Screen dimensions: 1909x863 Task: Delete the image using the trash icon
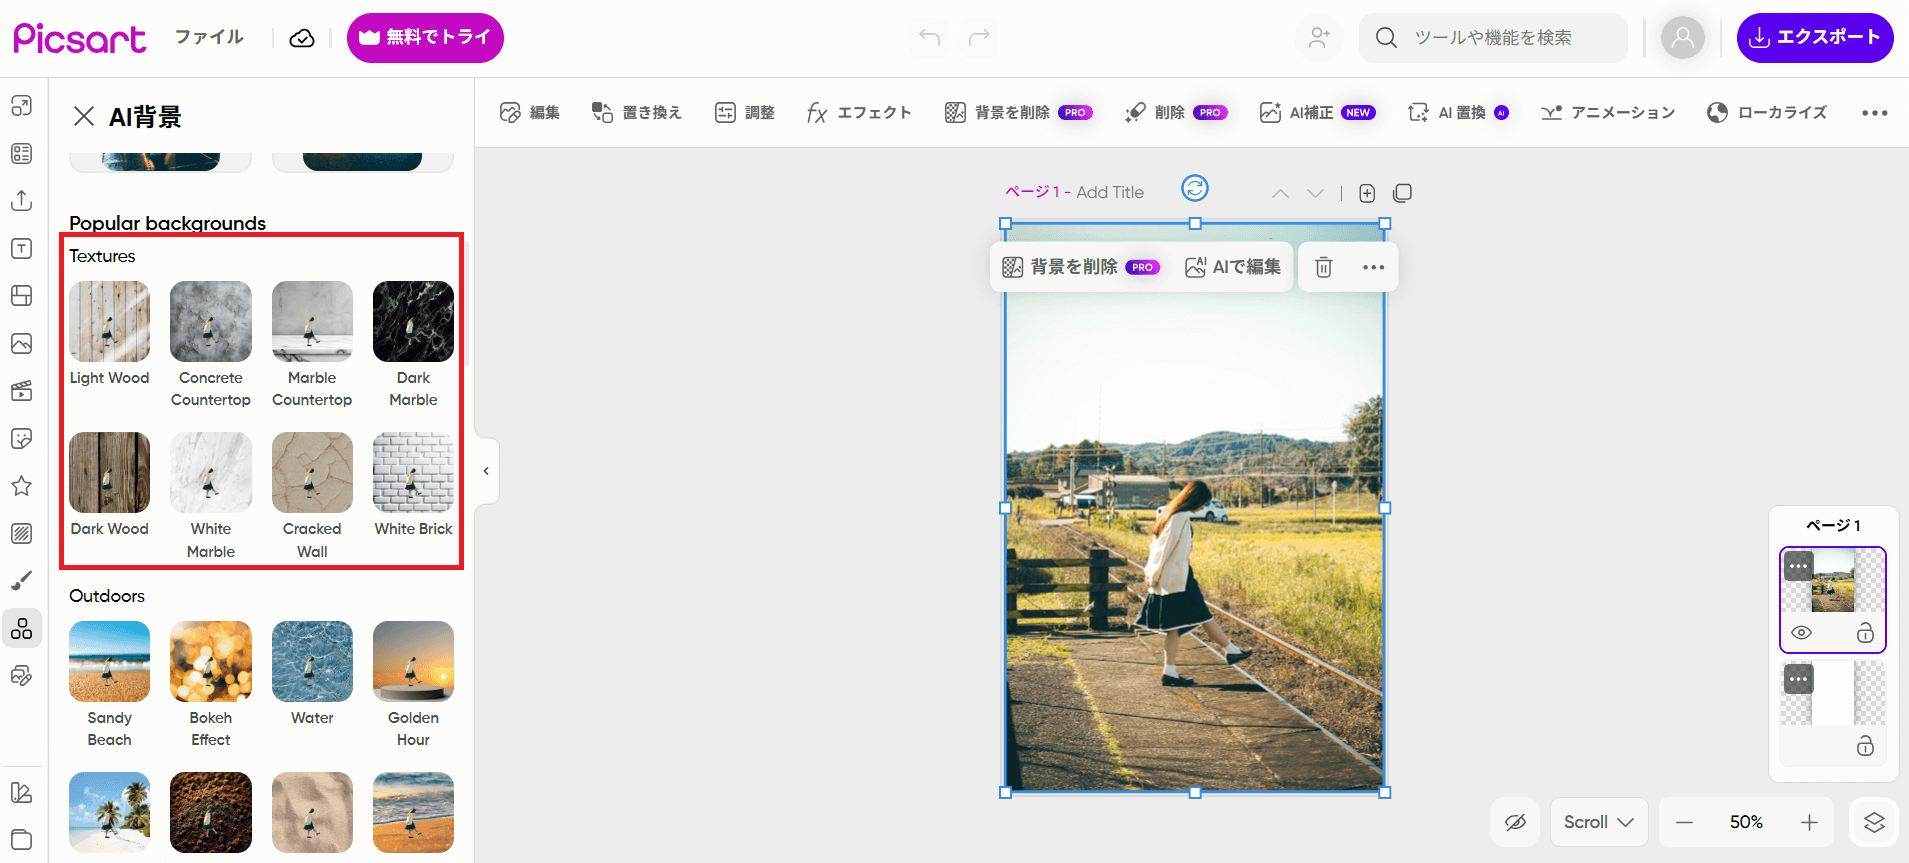[1323, 267]
